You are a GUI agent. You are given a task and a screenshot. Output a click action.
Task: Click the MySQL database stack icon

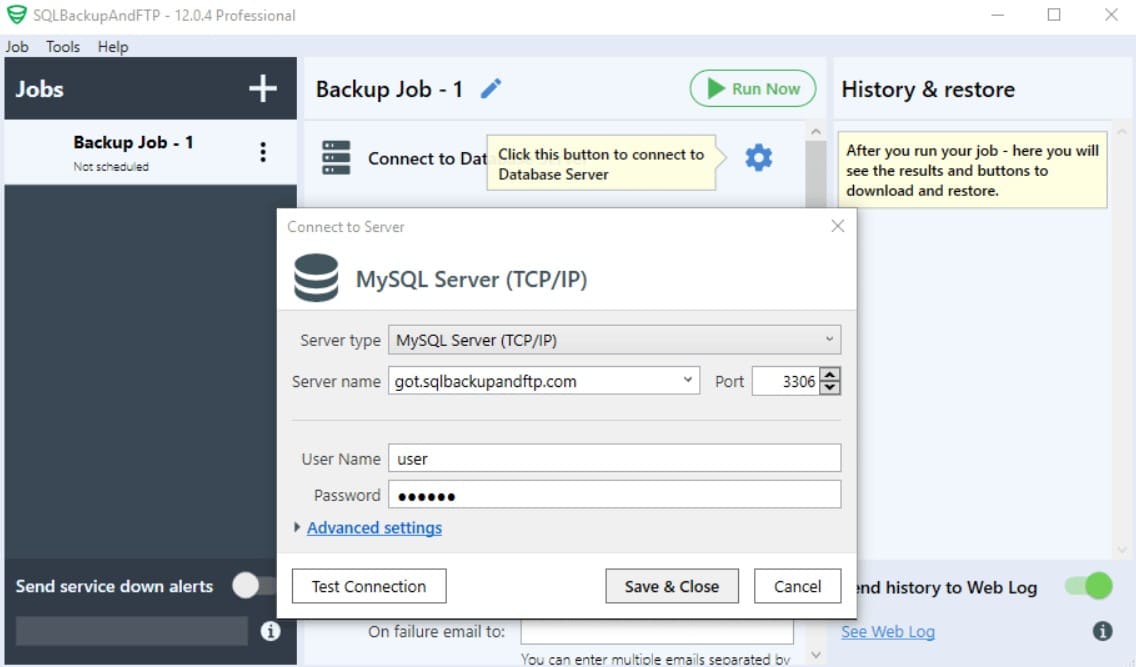[x=316, y=277]
